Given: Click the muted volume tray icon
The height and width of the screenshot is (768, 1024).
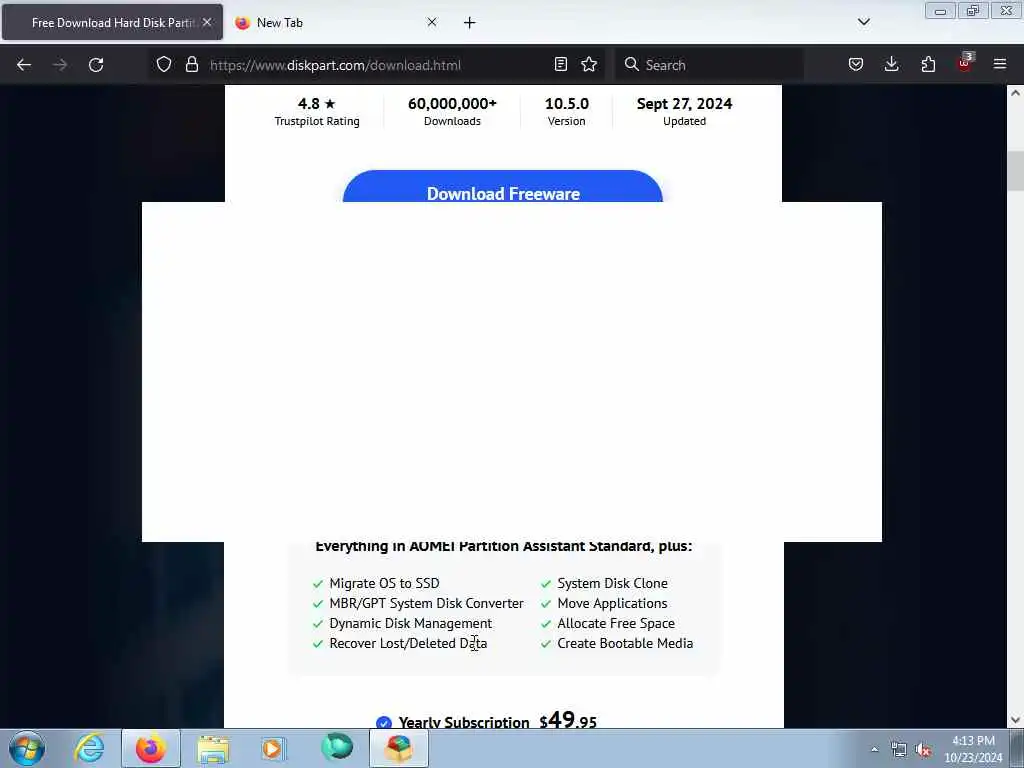Looking at the screenshot, I should [923, 750].
